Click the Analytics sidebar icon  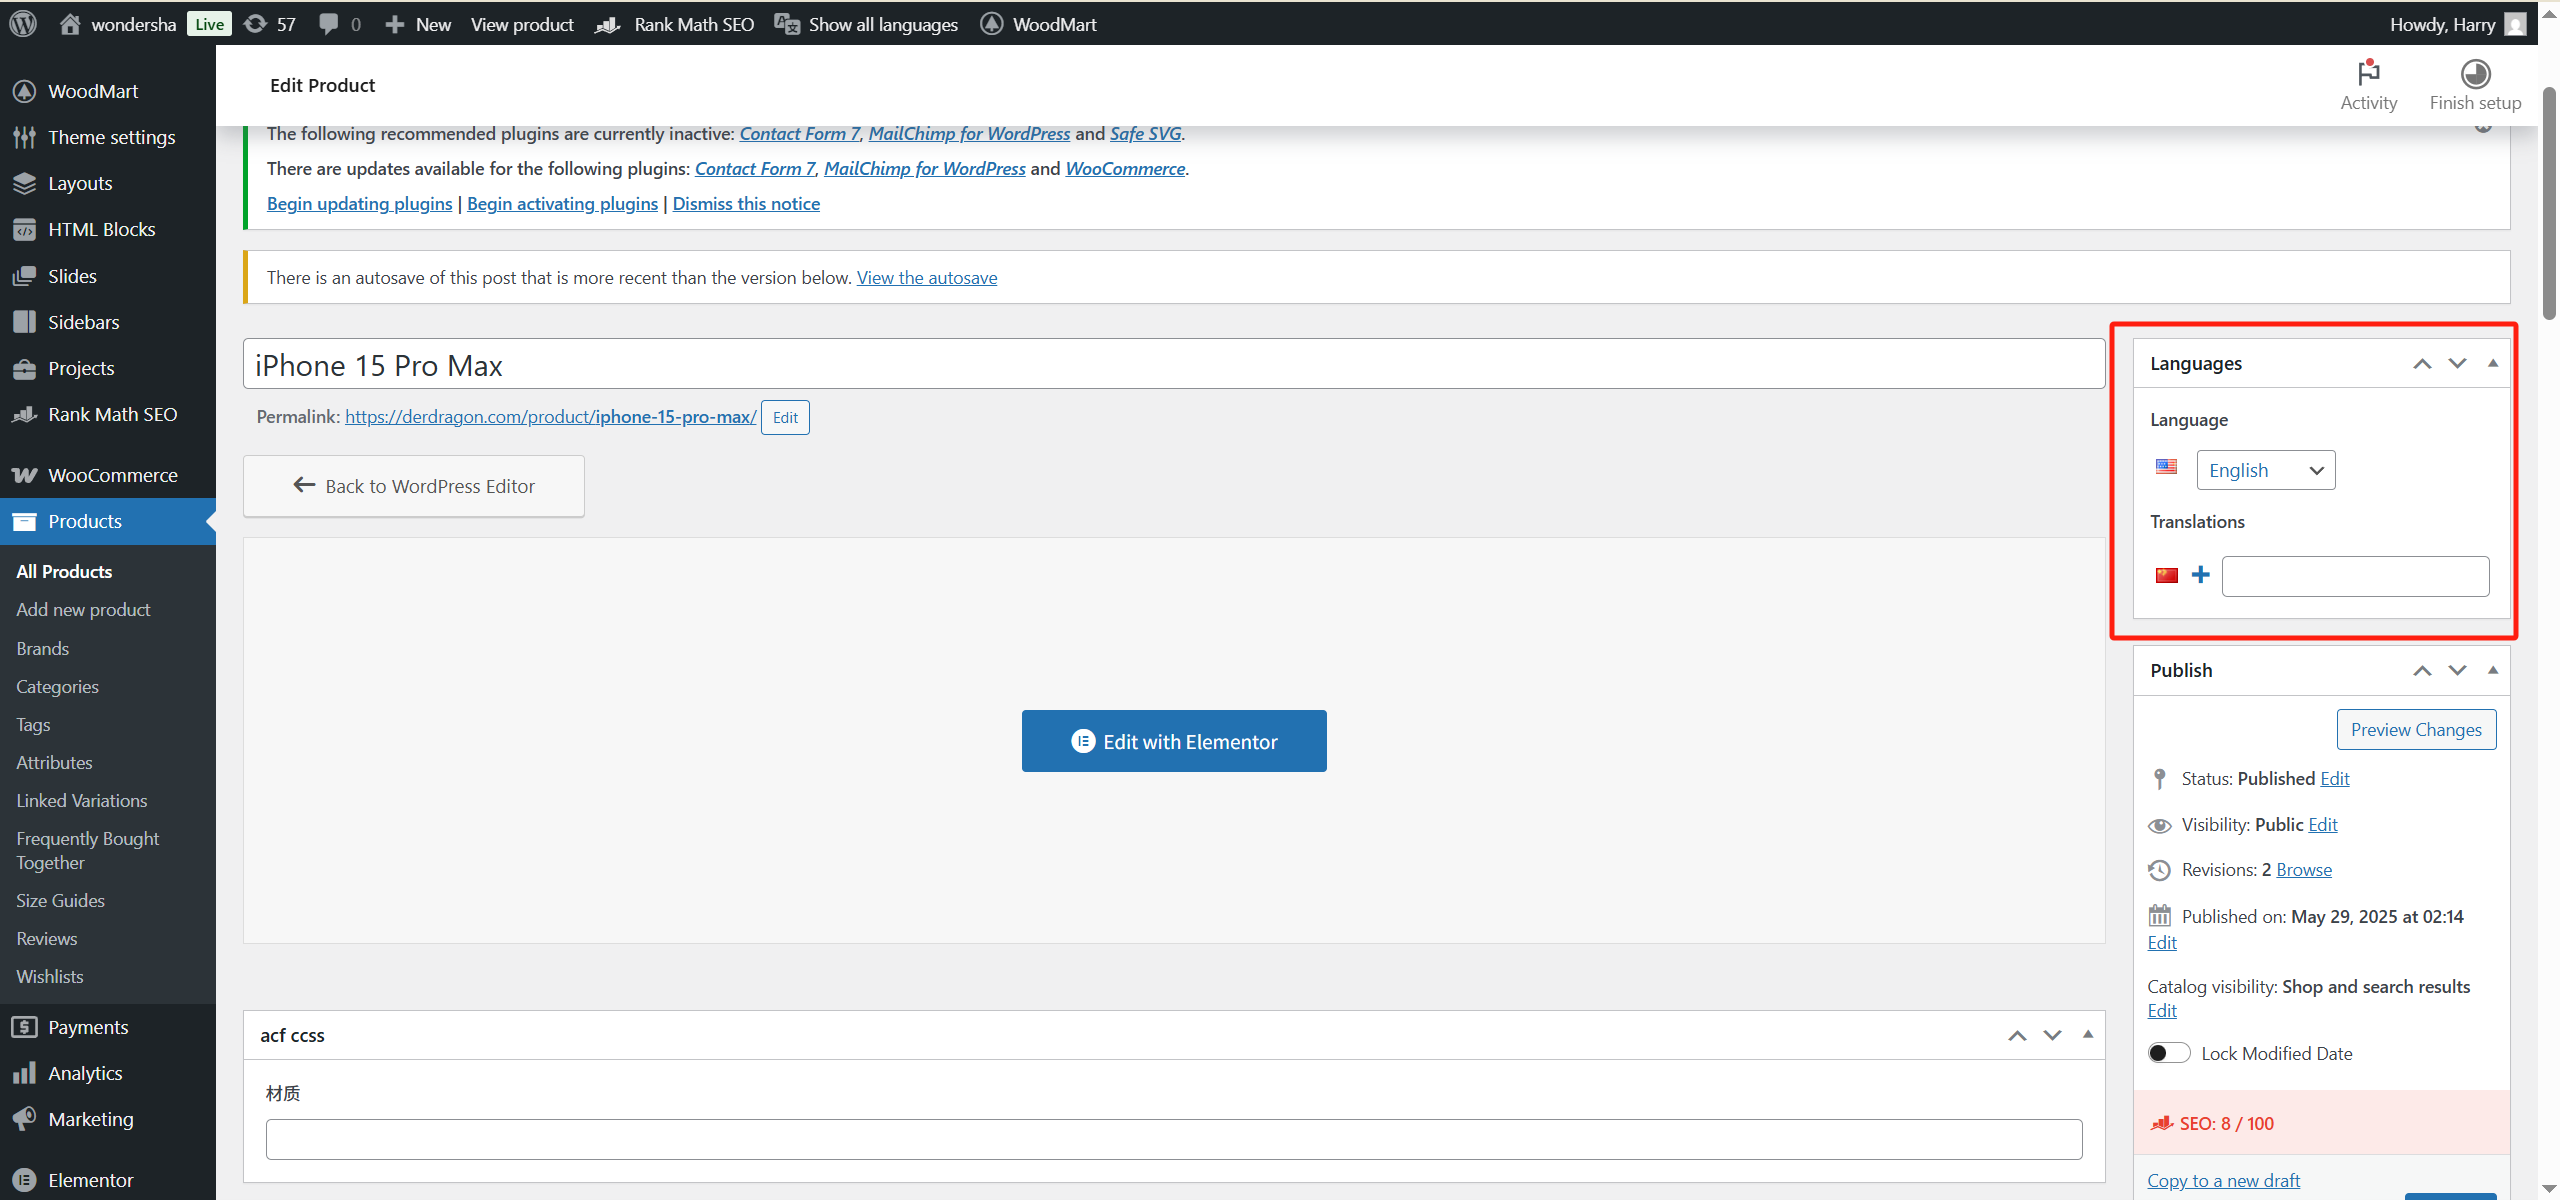[25, 1072]
